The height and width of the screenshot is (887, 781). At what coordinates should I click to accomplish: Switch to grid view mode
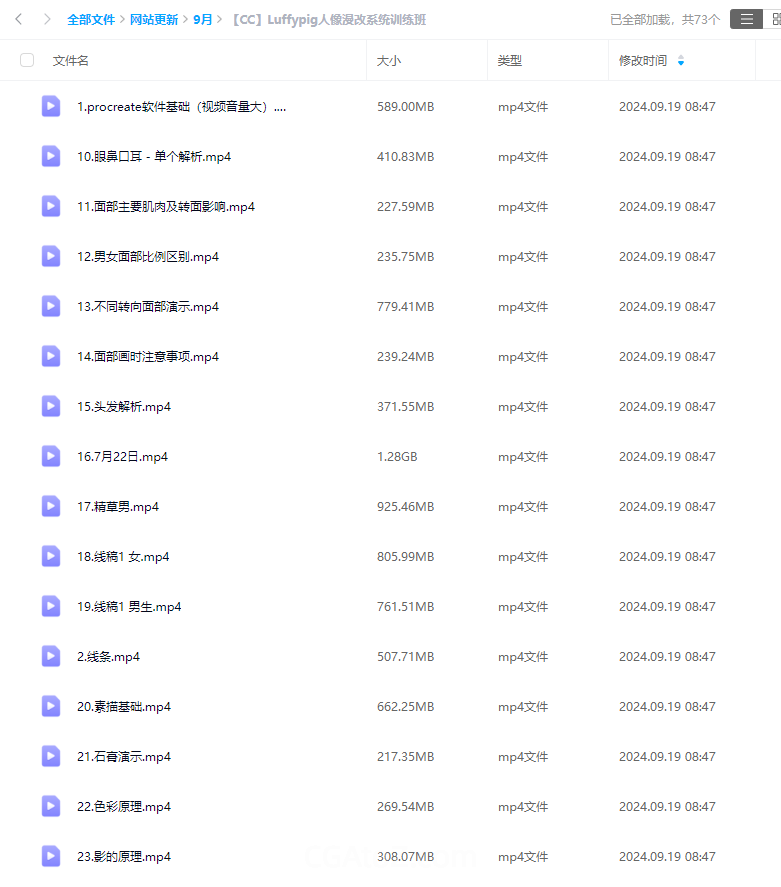point(775,19)
